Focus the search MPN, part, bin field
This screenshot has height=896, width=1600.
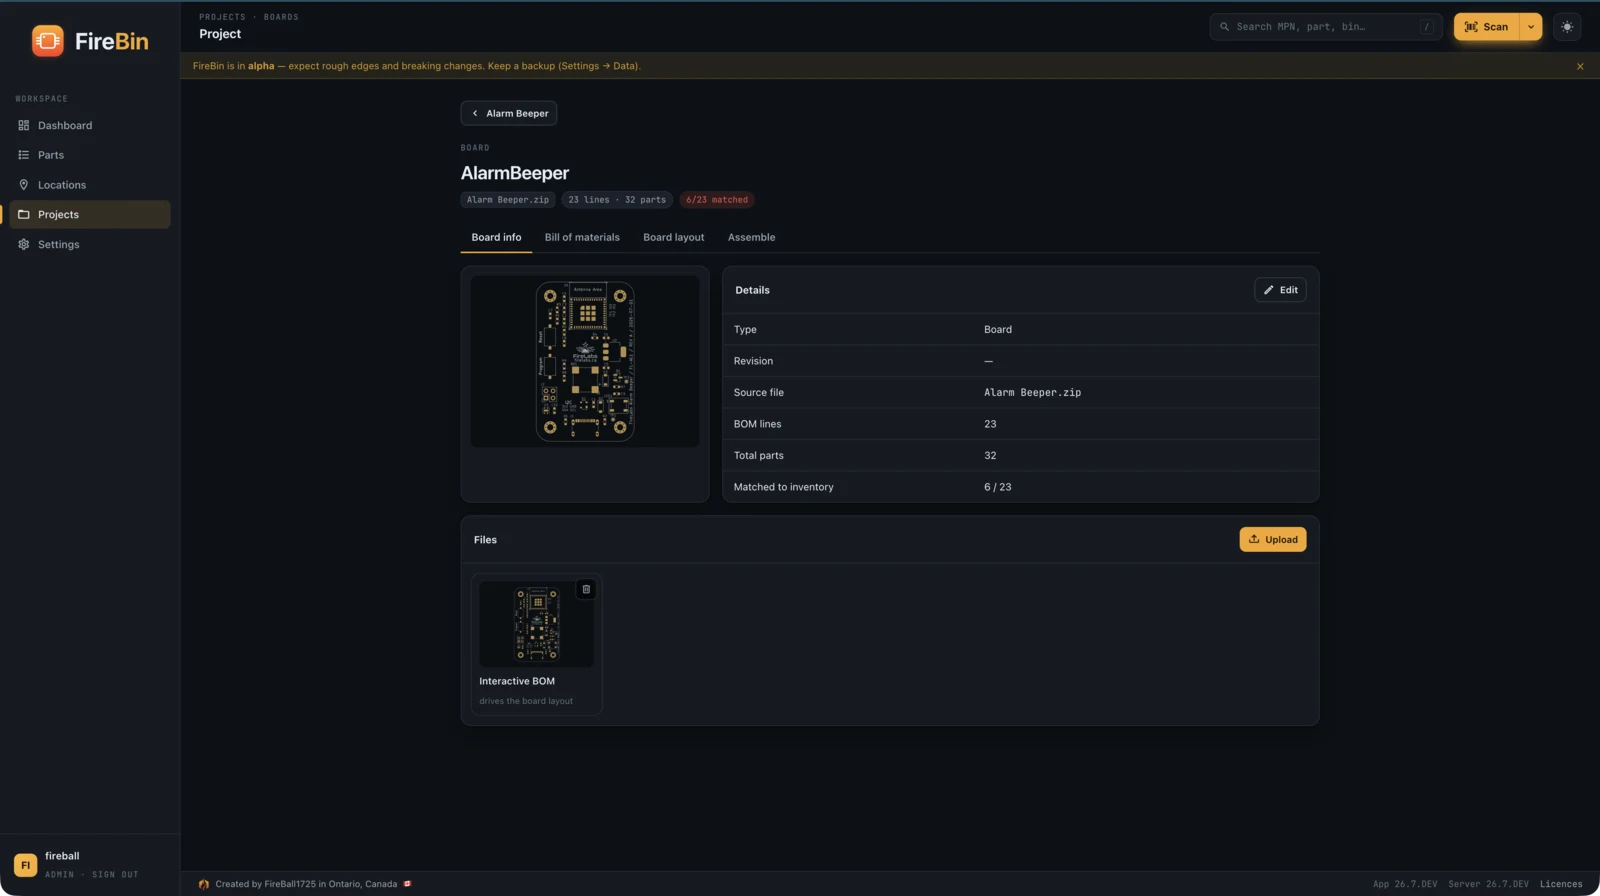[1326, 27]
